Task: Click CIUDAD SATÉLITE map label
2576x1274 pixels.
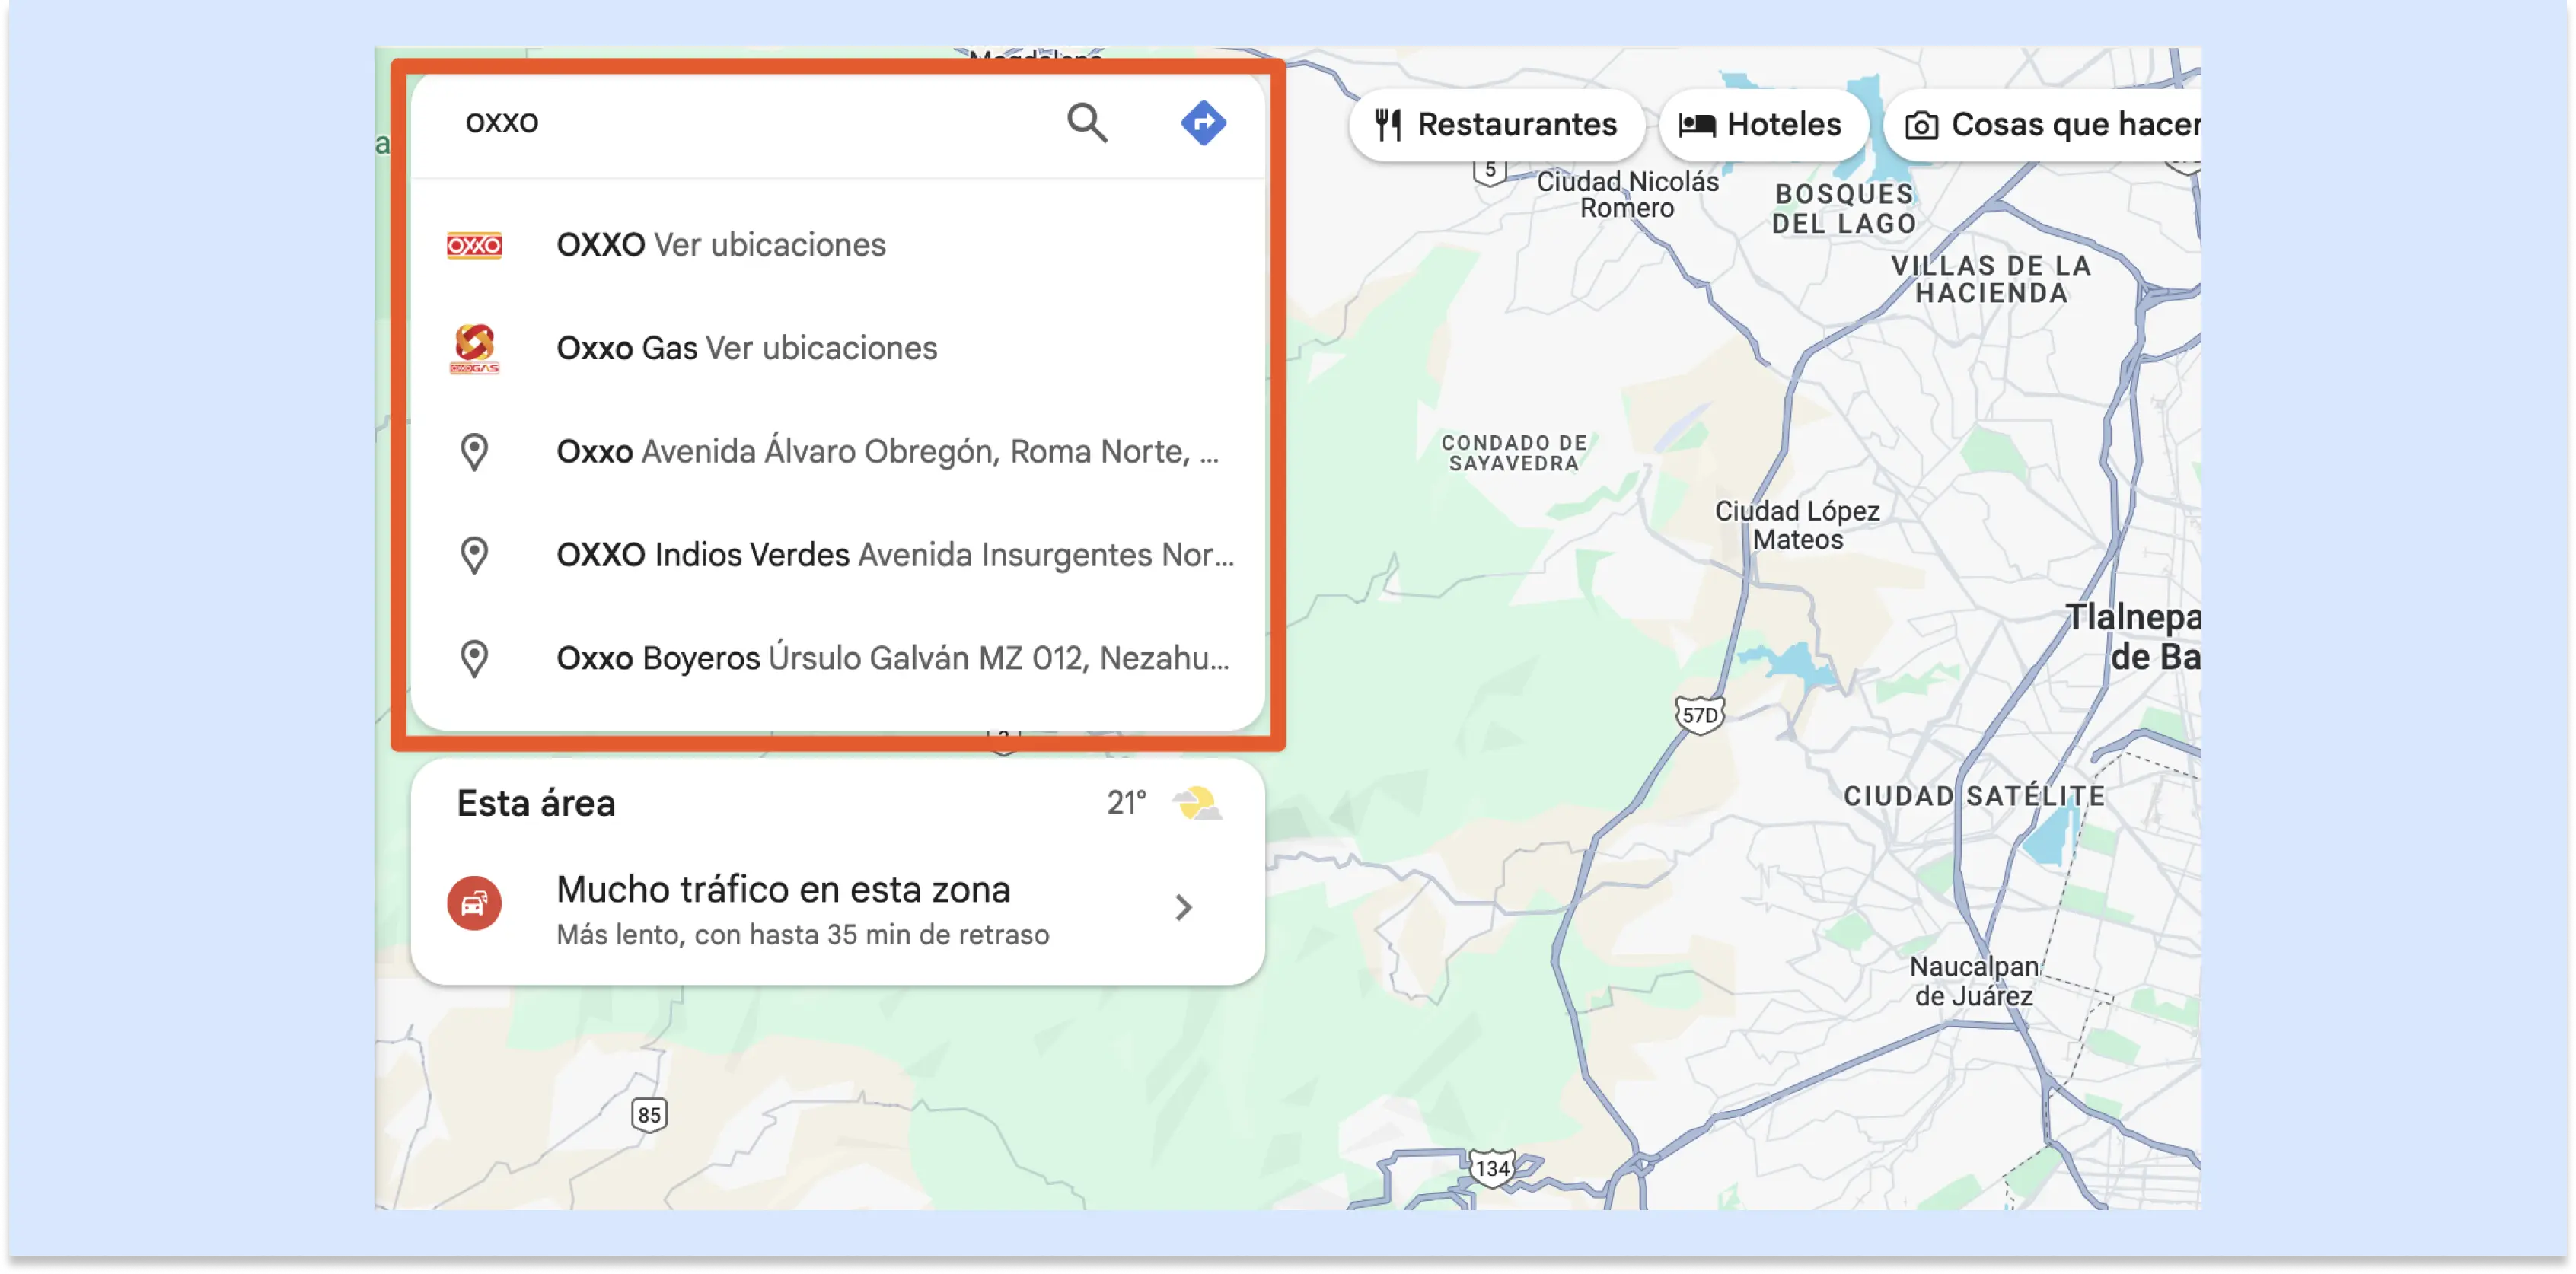Action: click(1974, 796)
